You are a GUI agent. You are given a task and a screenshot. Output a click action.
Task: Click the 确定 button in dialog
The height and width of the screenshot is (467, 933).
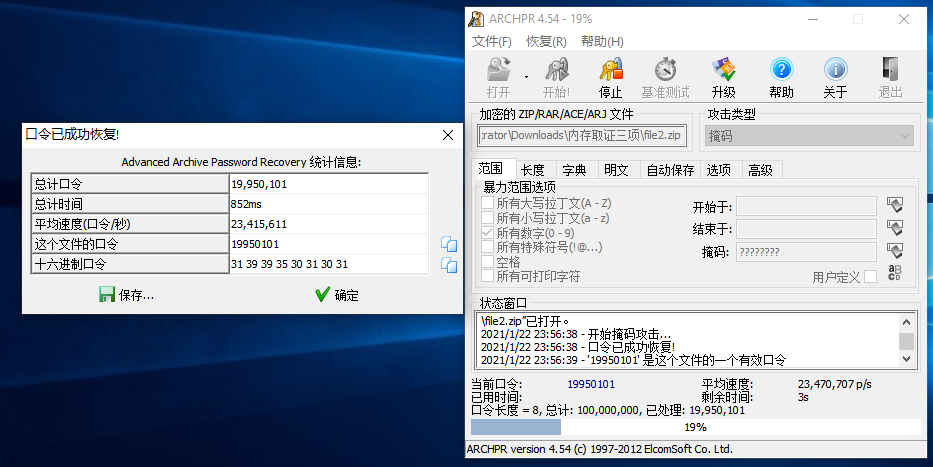coord(337,295)
